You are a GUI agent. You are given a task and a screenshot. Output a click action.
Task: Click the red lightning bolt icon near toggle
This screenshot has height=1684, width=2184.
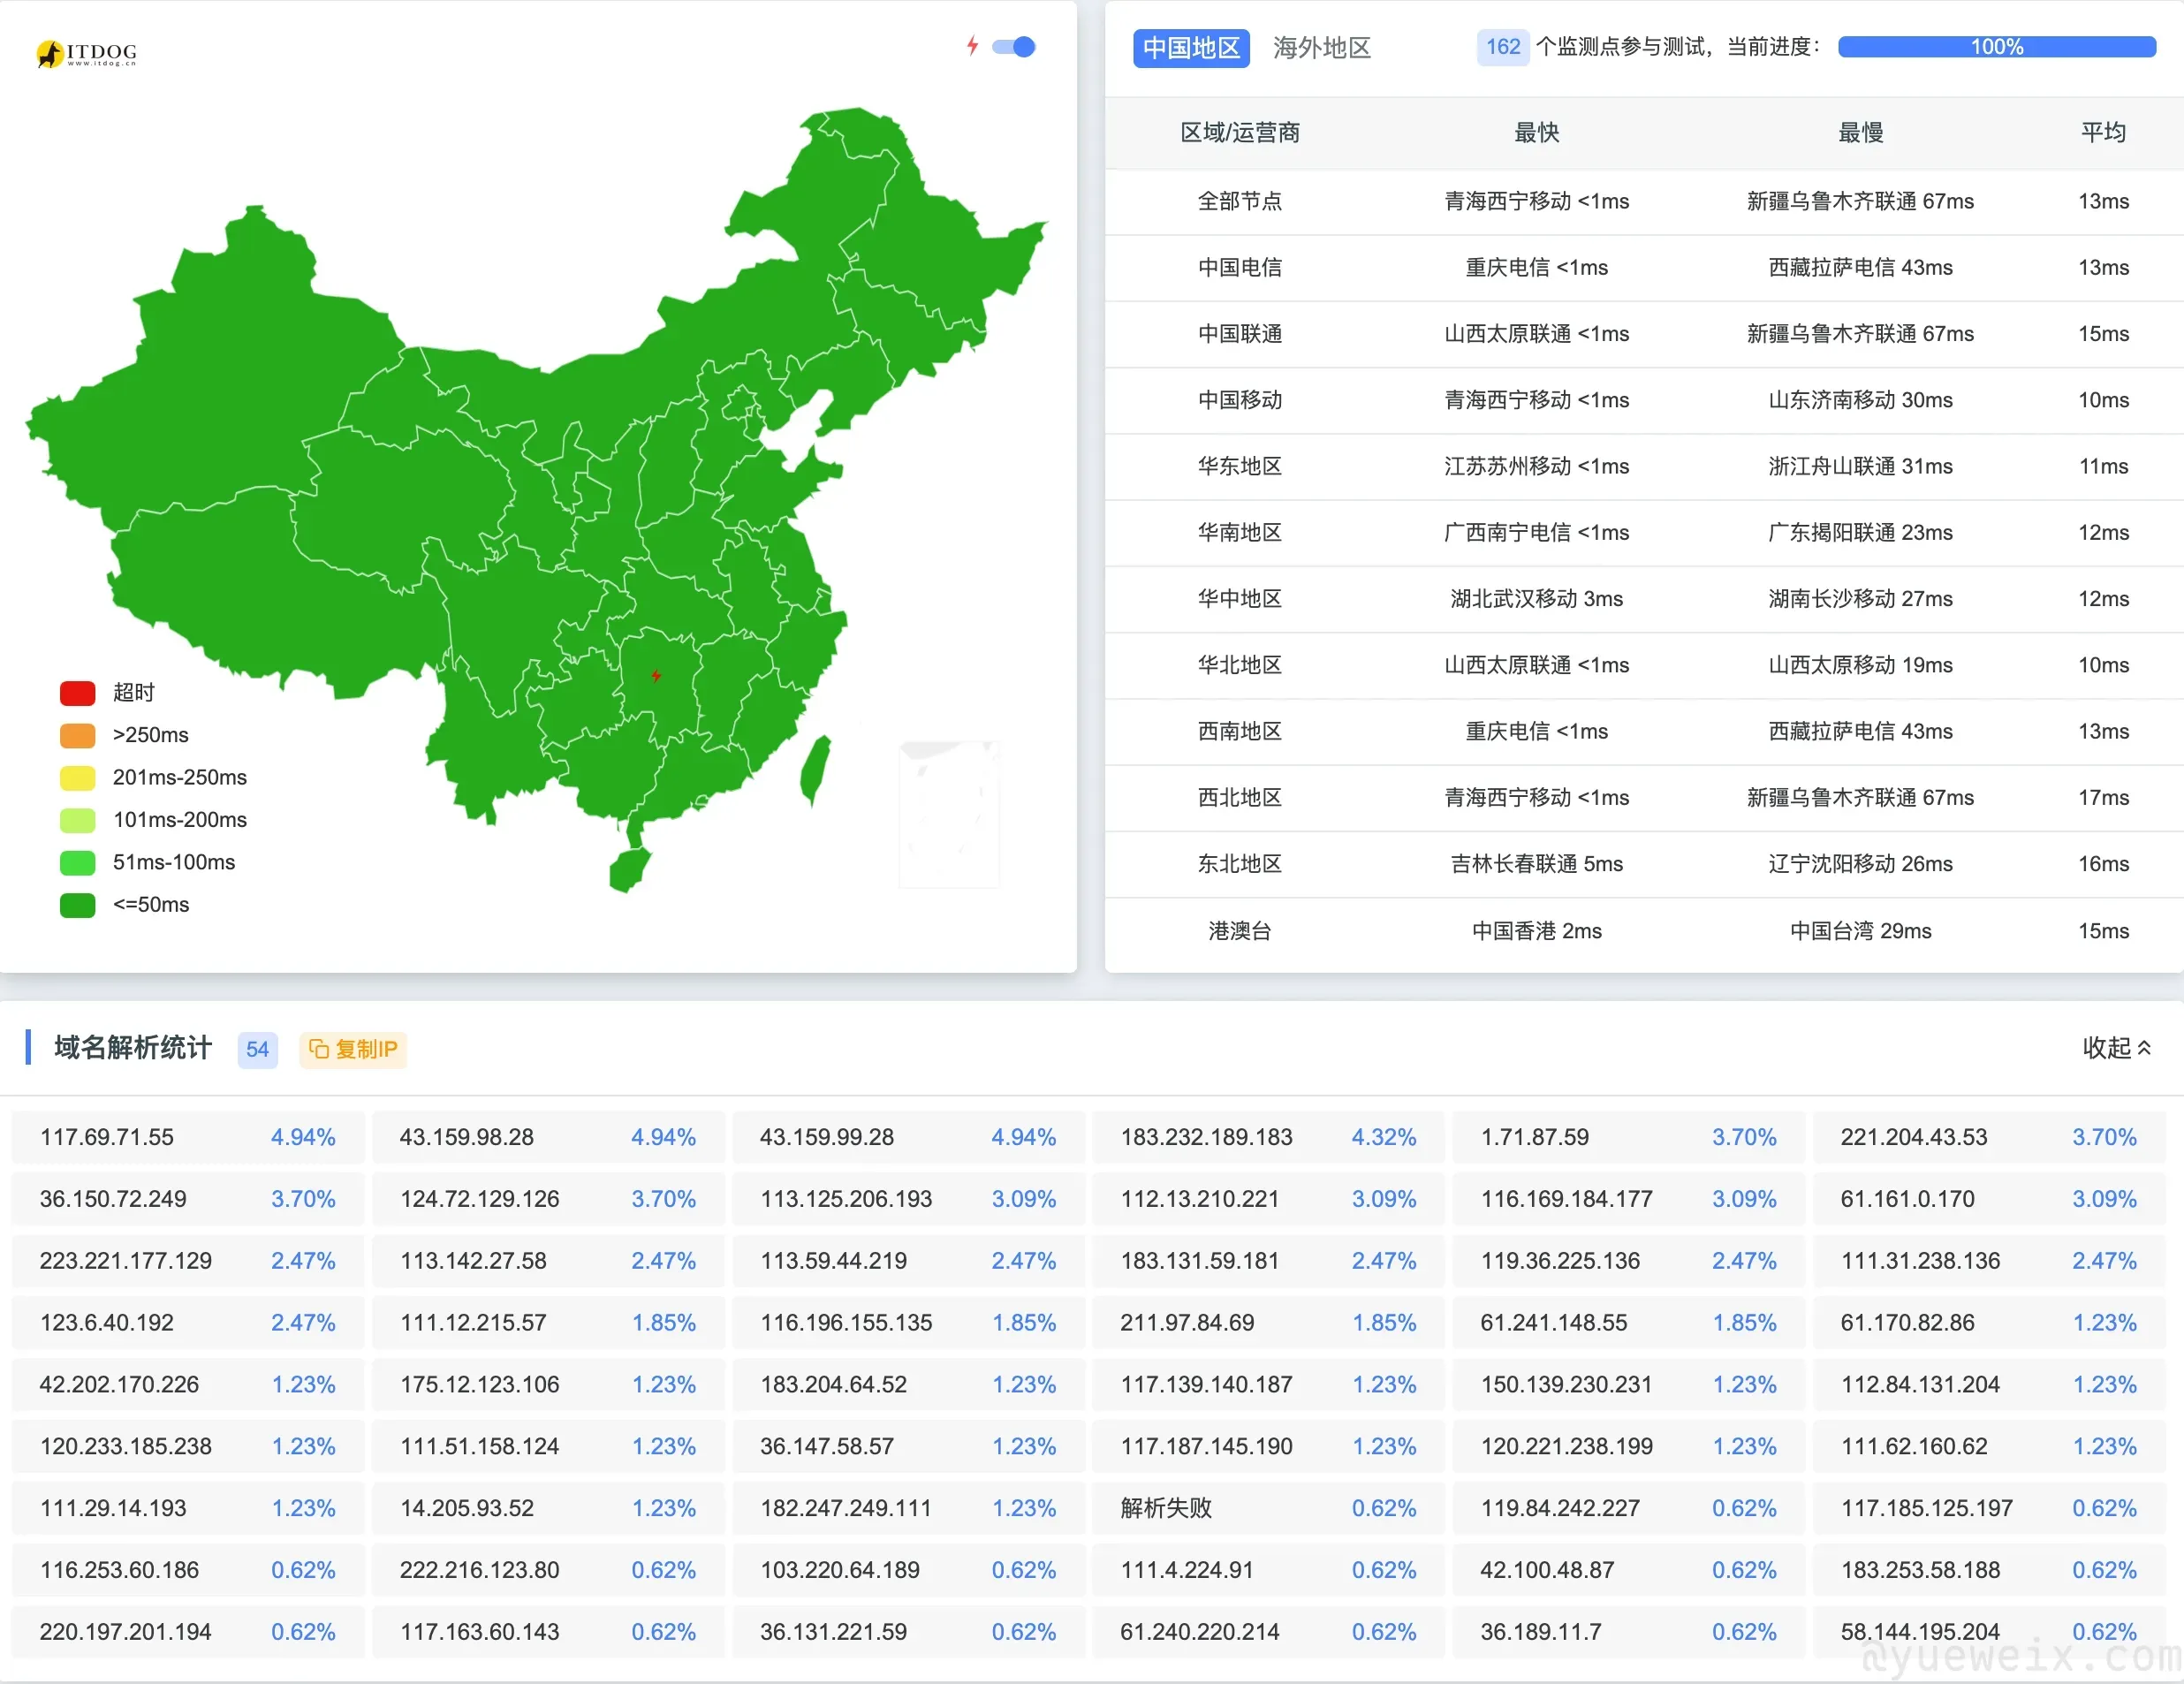[972, 46]
